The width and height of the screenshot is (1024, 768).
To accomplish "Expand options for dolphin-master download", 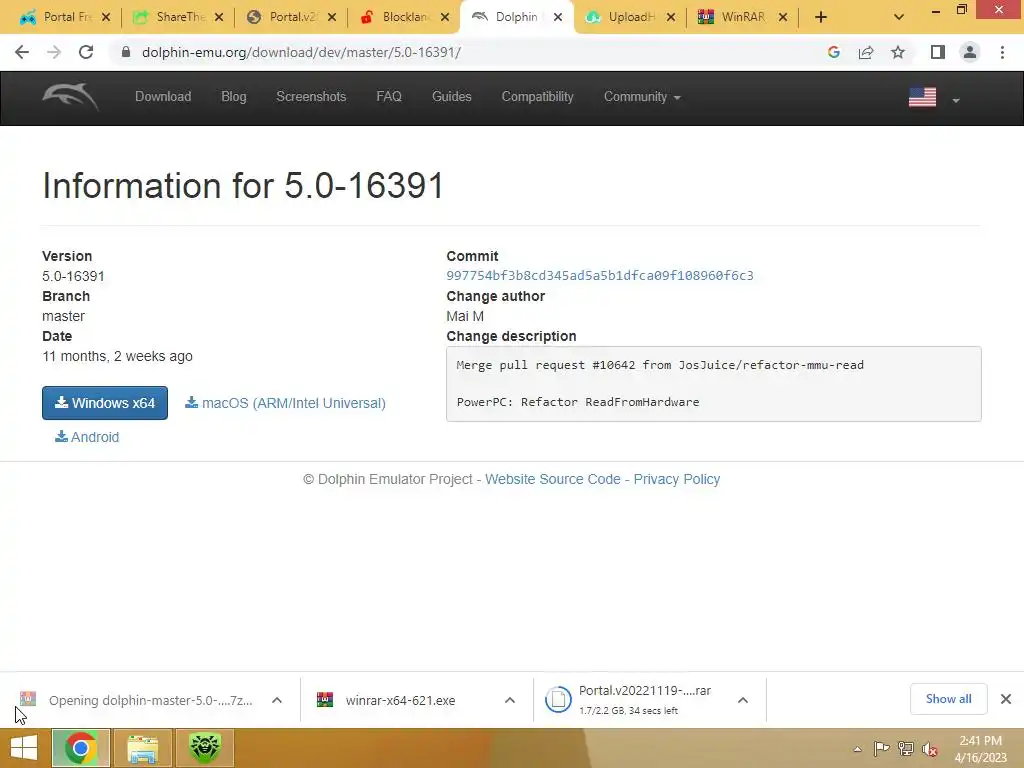I will [x=277, y=700].
